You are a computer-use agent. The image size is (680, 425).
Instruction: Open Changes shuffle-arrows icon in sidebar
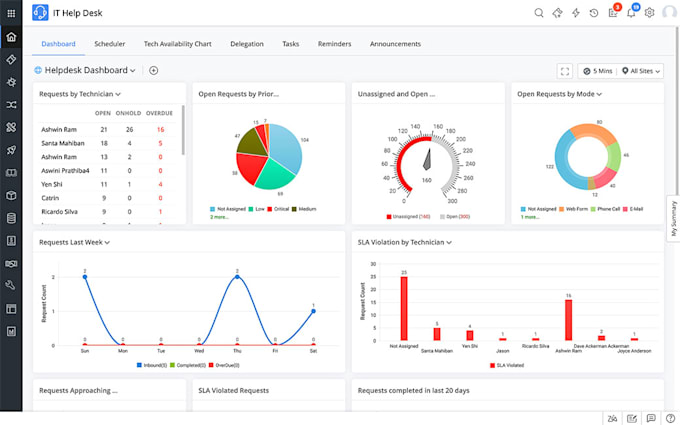point(11,105)
